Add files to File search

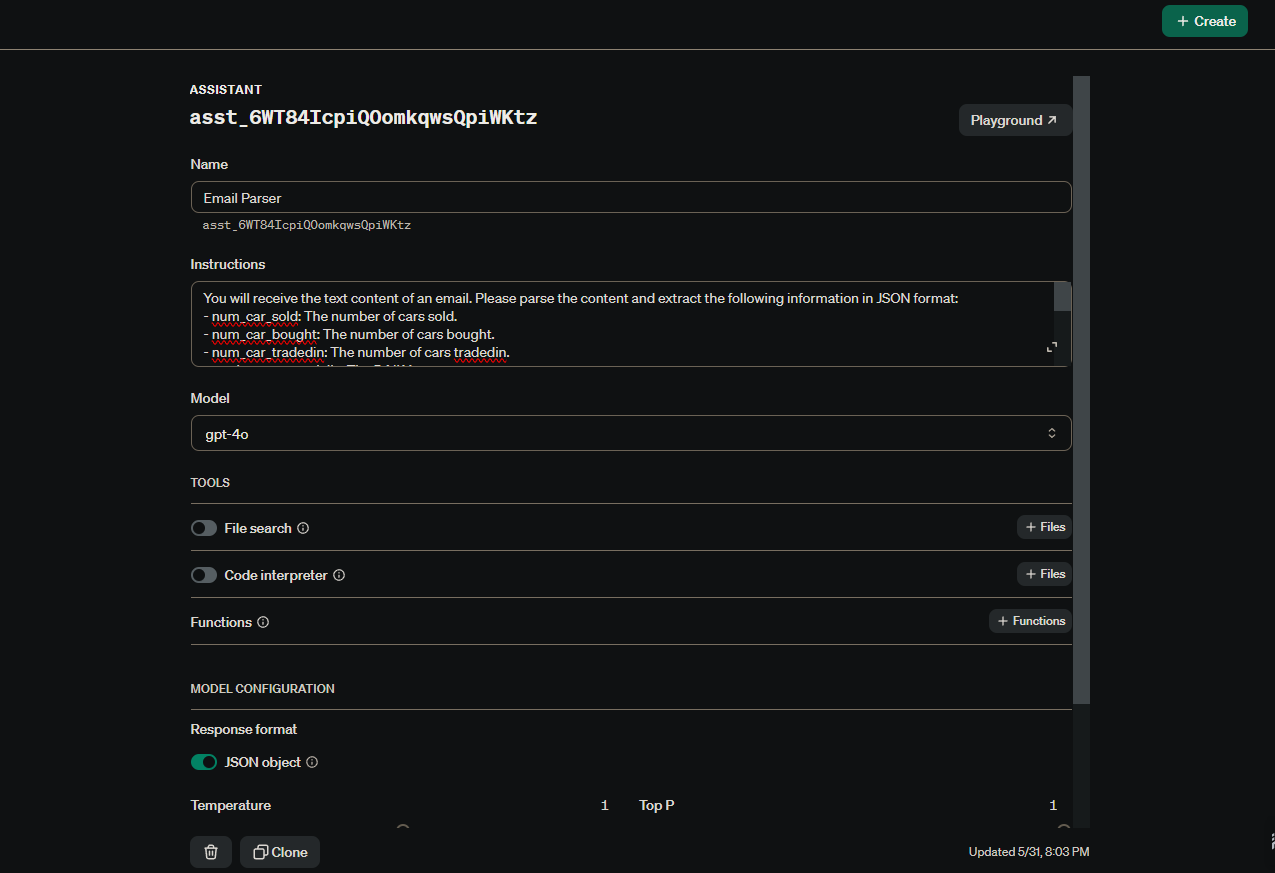tap(1044, 527)
